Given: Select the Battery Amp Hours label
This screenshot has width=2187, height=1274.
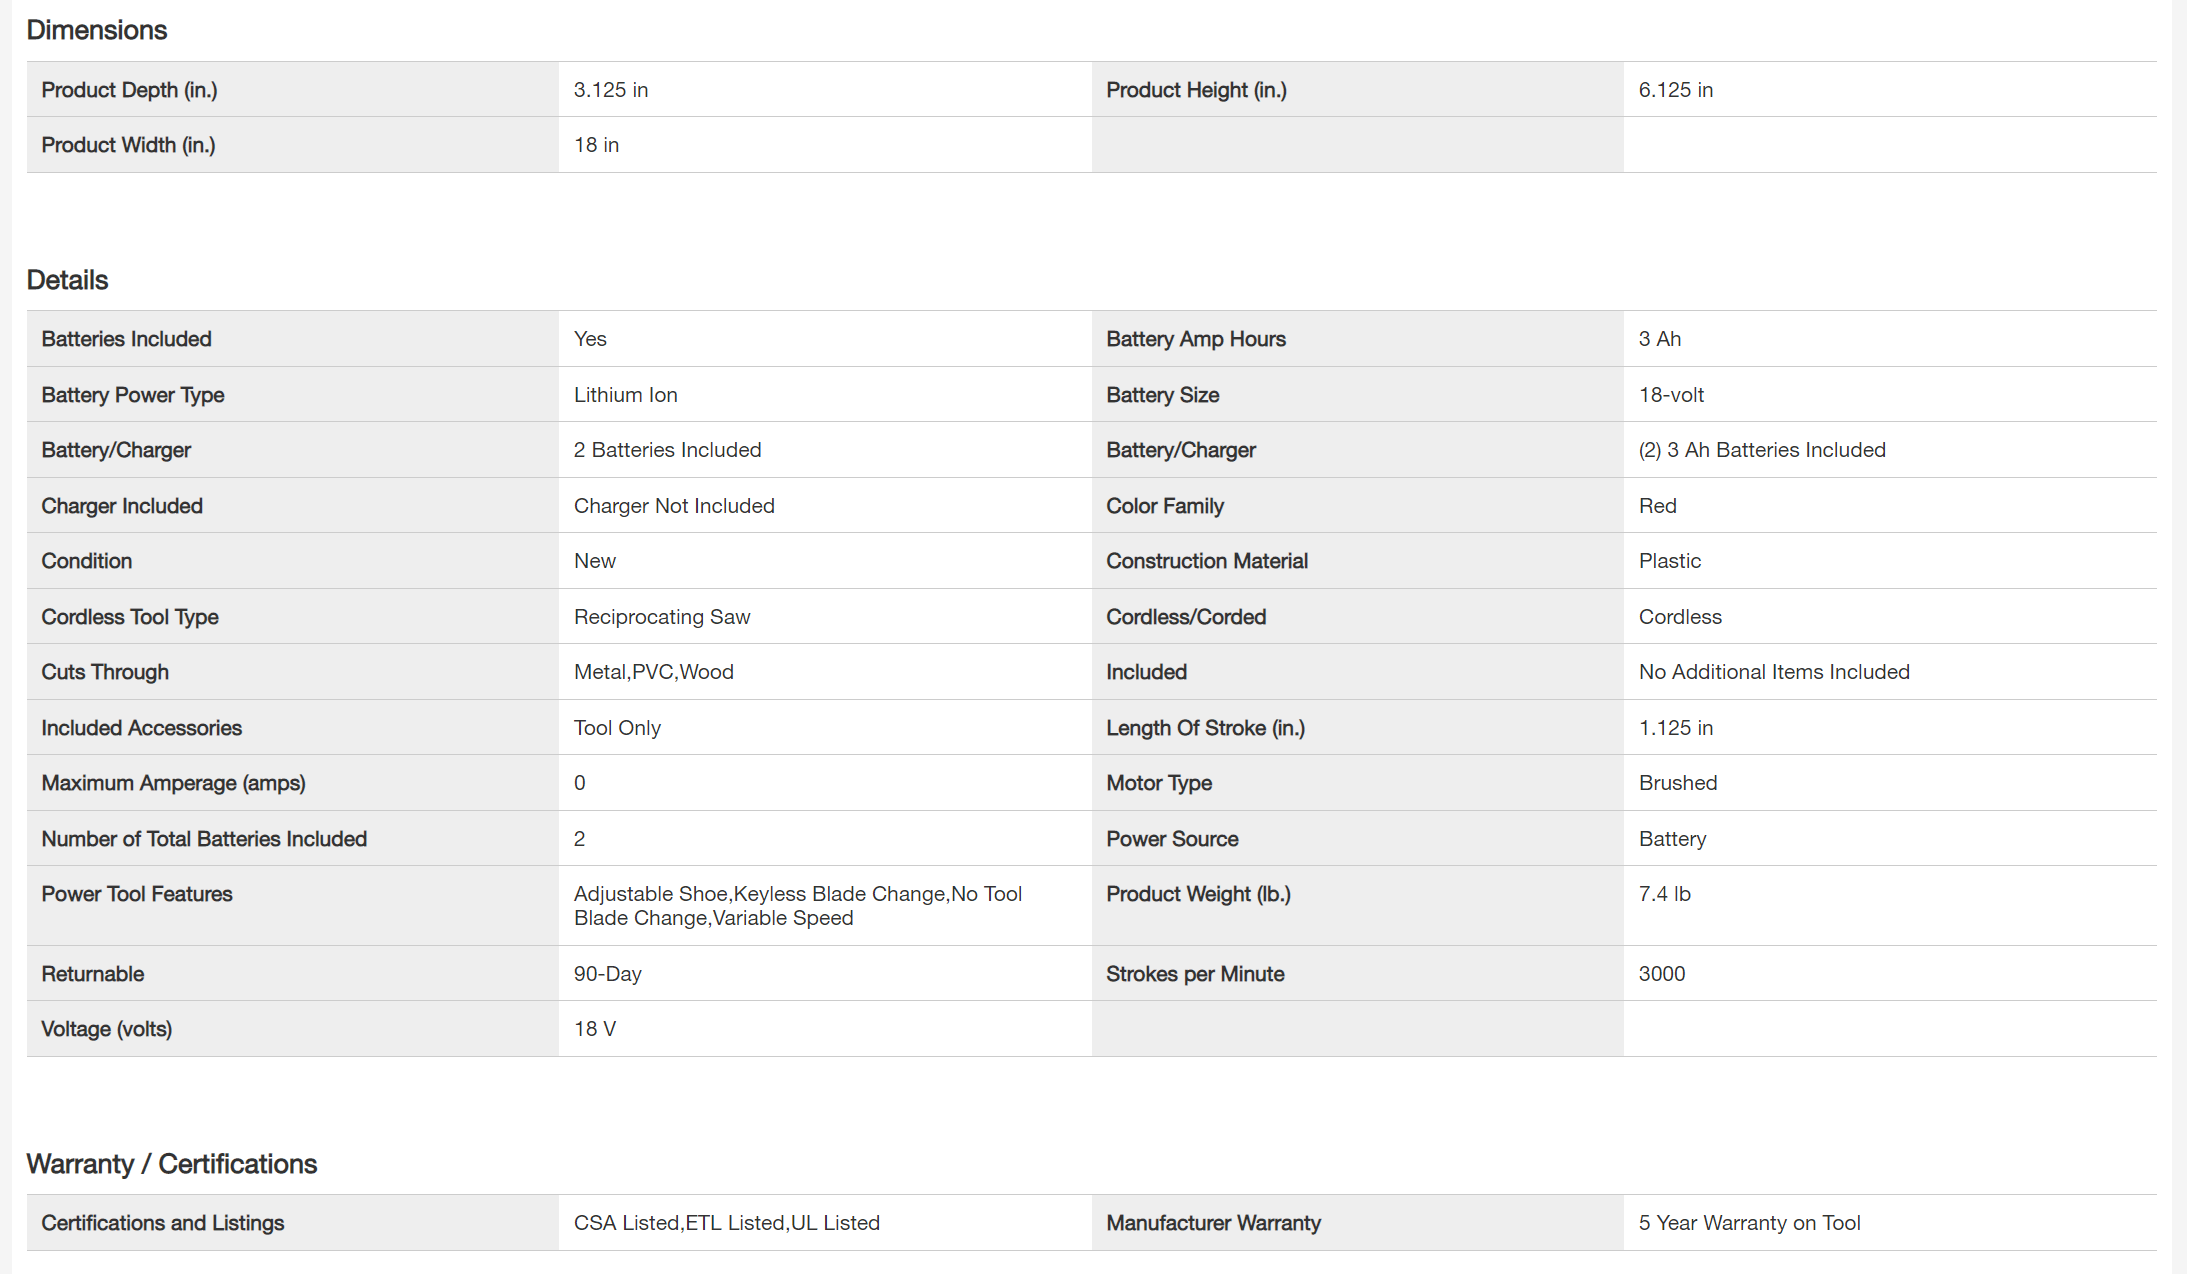Looking at the screenshot, I should [1195, 339].
